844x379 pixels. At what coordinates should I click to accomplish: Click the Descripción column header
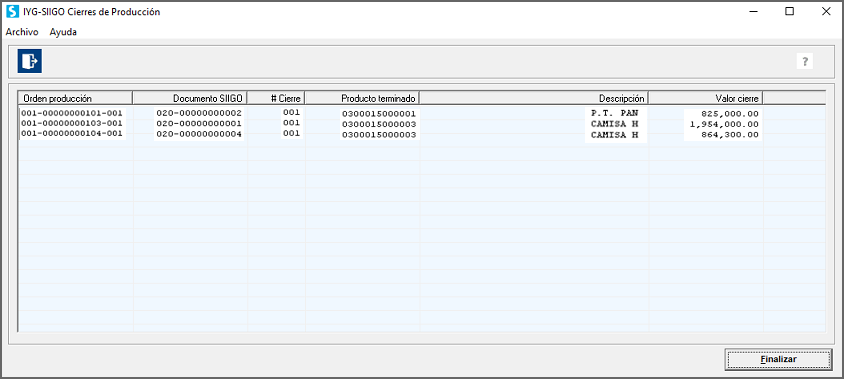click(x=534, y=98)
